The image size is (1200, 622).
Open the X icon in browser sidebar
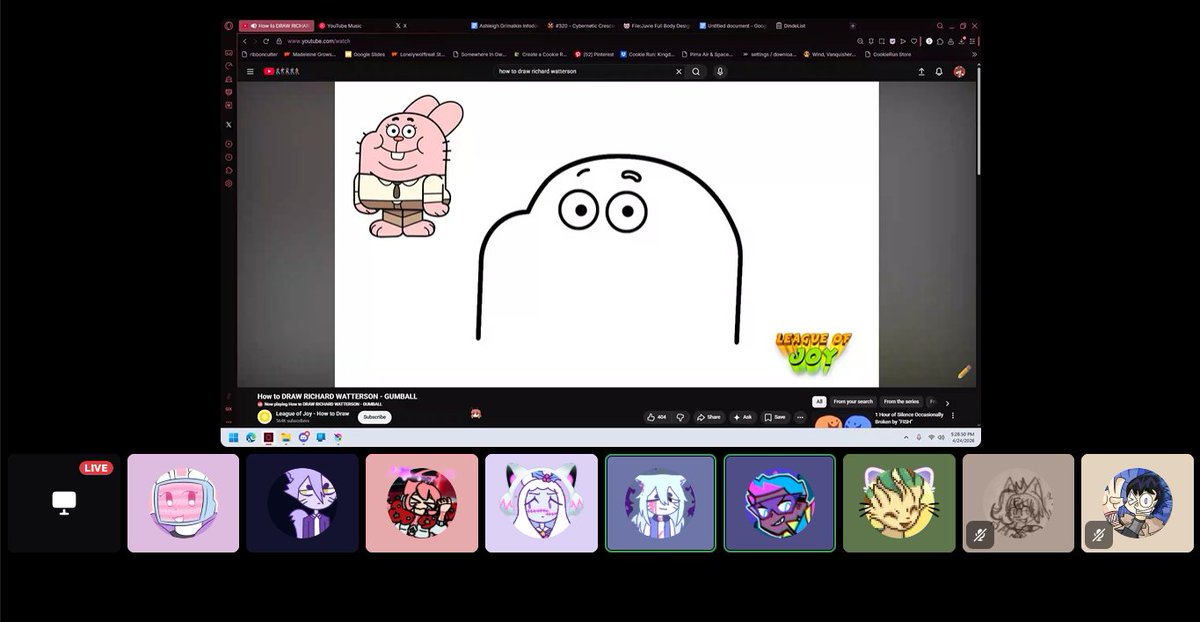pos(229,124)
